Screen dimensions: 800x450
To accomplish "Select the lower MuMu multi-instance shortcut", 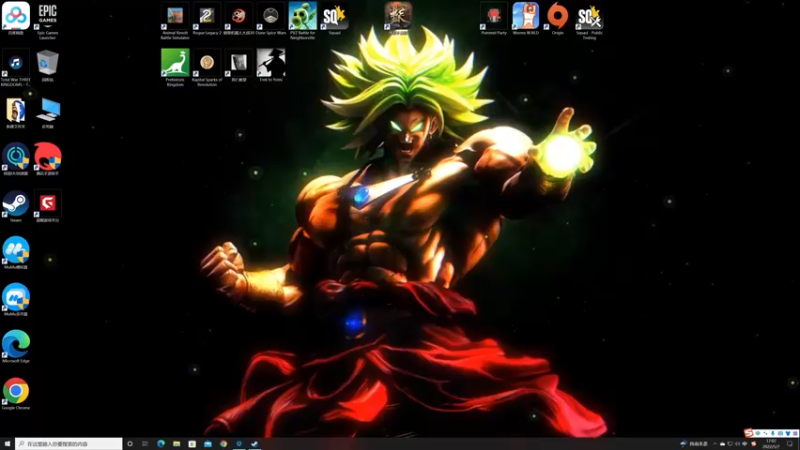I will (x=16, y=299).
